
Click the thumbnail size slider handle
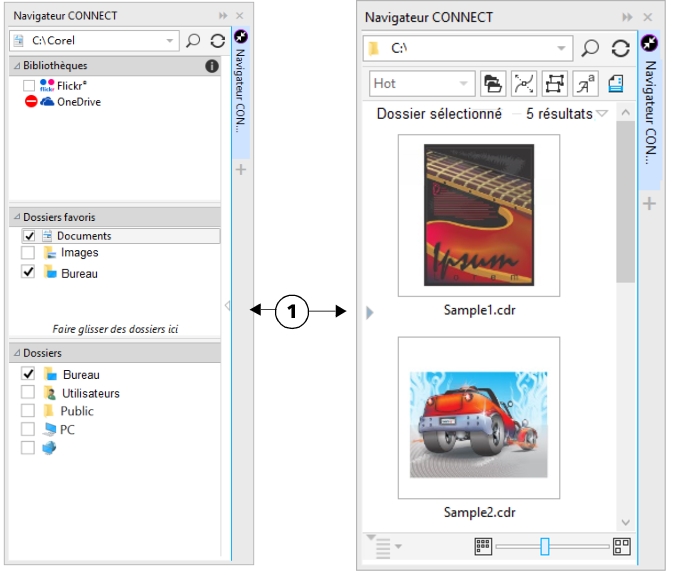[545, 546]
